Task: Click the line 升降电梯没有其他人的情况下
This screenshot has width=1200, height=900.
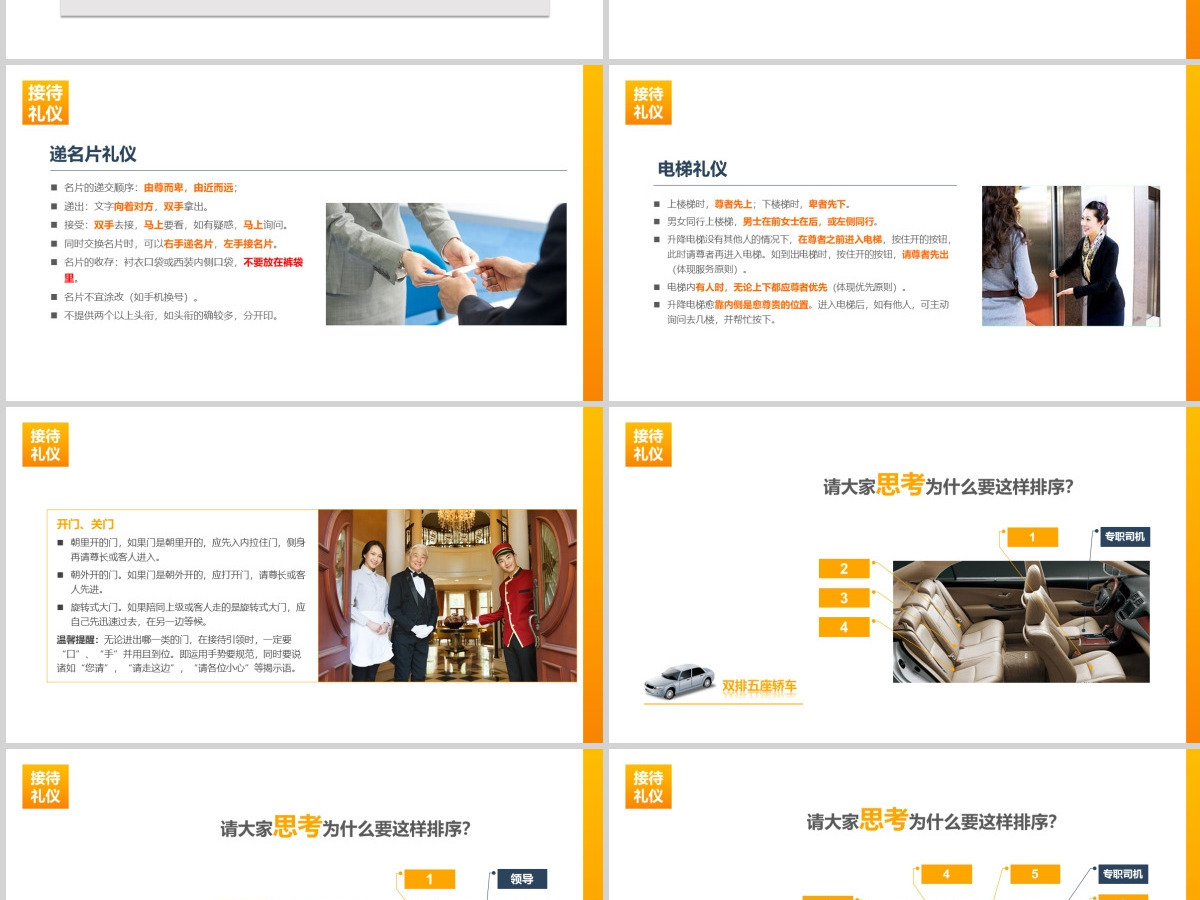Action: [x=808, y=254]
